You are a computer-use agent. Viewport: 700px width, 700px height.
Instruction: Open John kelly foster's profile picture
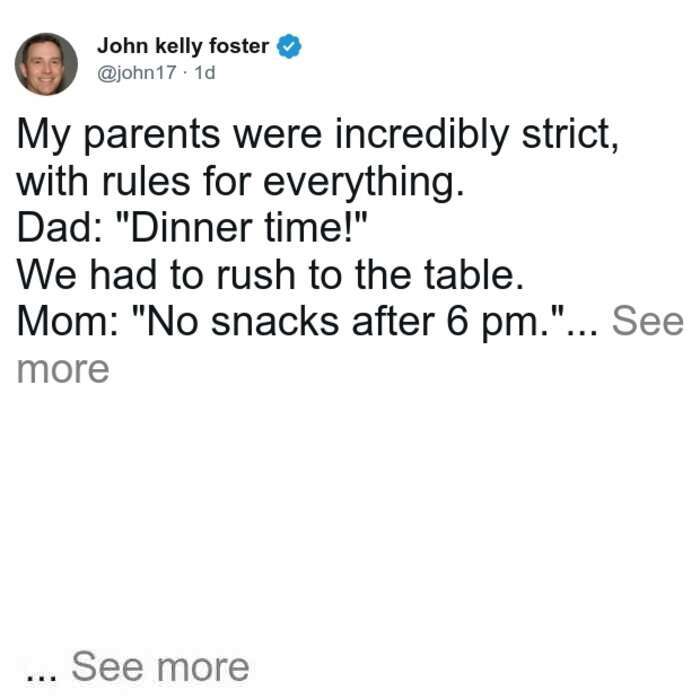coord(46,64)
